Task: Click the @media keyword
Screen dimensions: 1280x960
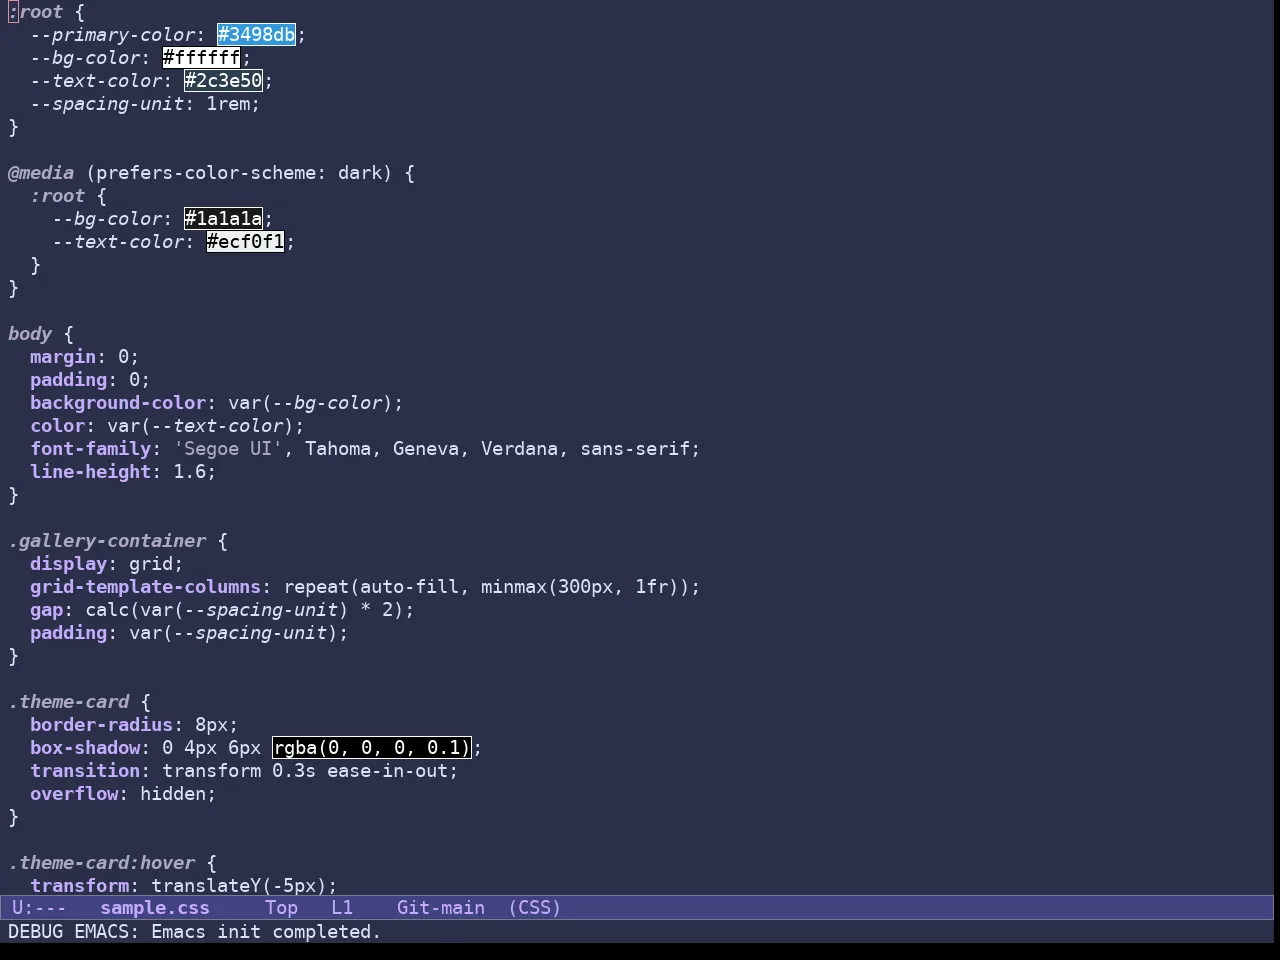Action: [41, 173]
